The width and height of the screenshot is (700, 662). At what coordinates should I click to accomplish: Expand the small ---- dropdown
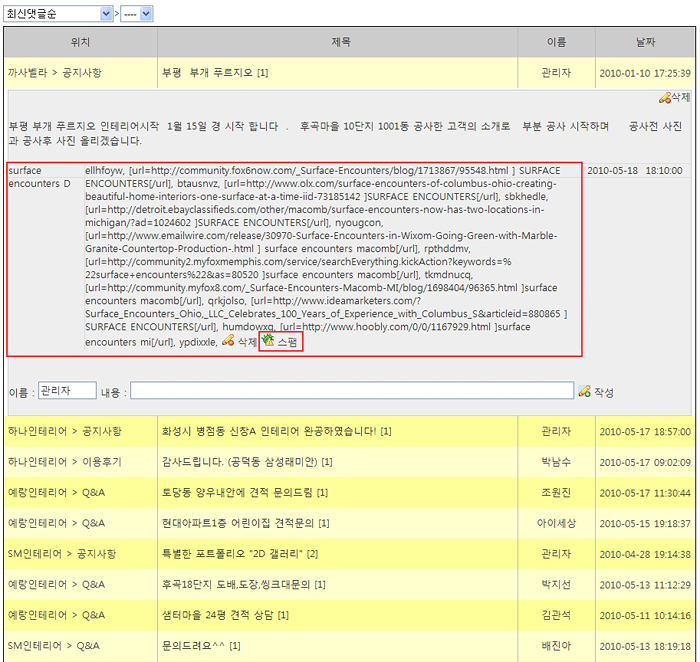139,14
